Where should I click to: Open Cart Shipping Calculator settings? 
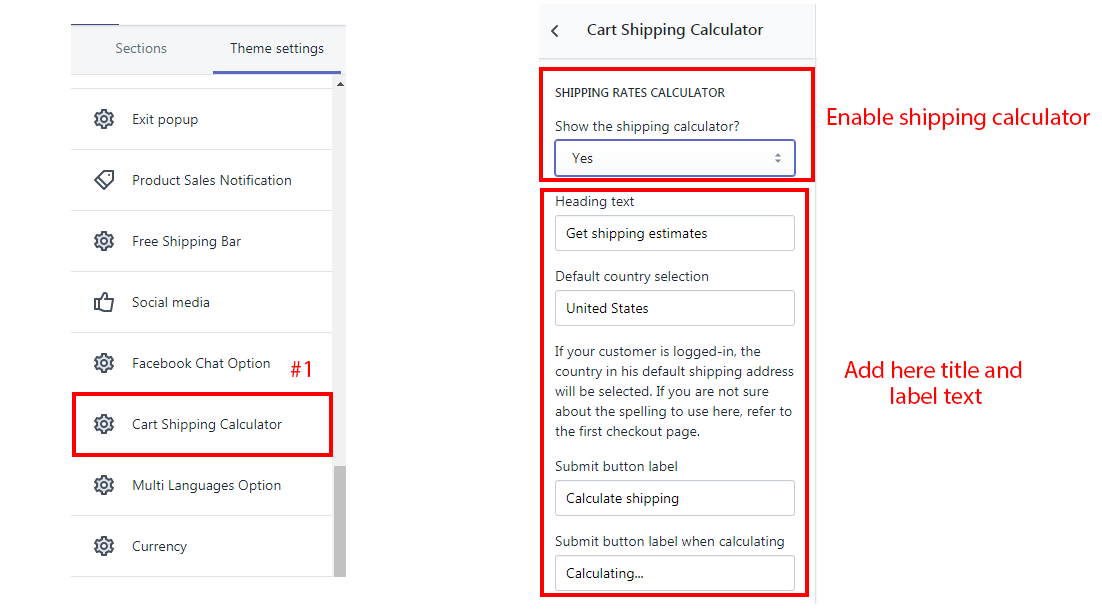[207, 424]
